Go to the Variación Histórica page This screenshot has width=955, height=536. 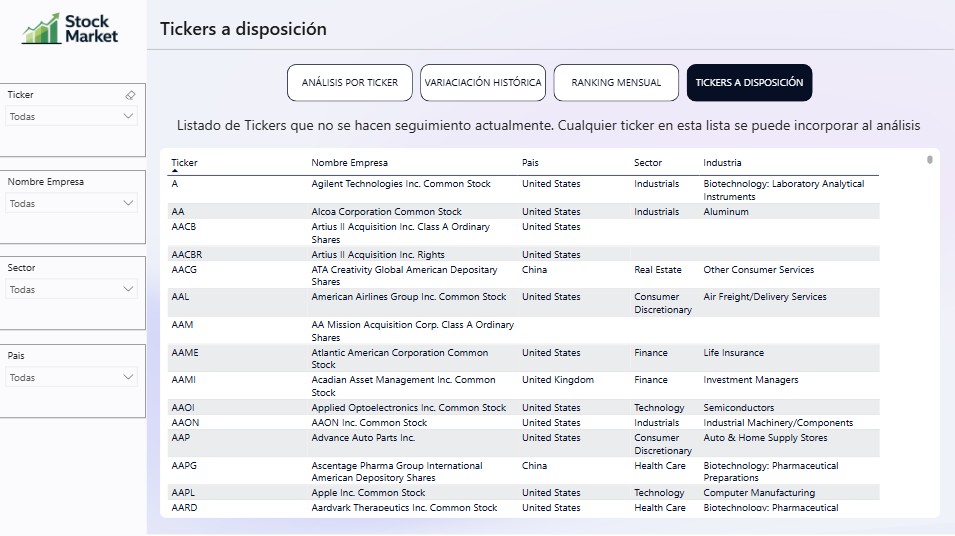click(482, 83)
